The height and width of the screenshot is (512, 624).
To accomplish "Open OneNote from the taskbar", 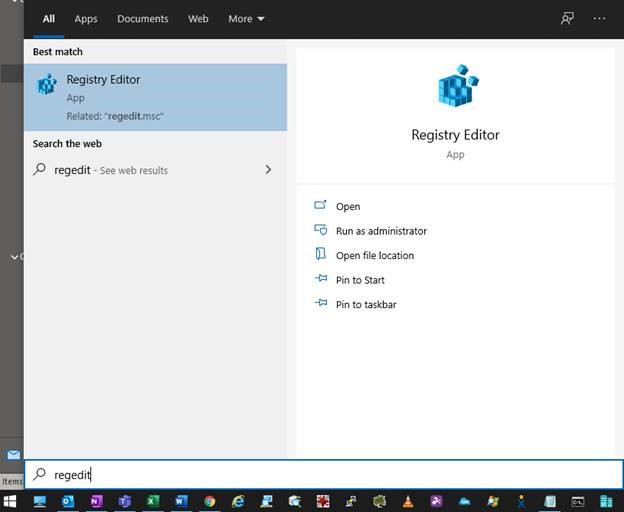I will pos(96,502).
